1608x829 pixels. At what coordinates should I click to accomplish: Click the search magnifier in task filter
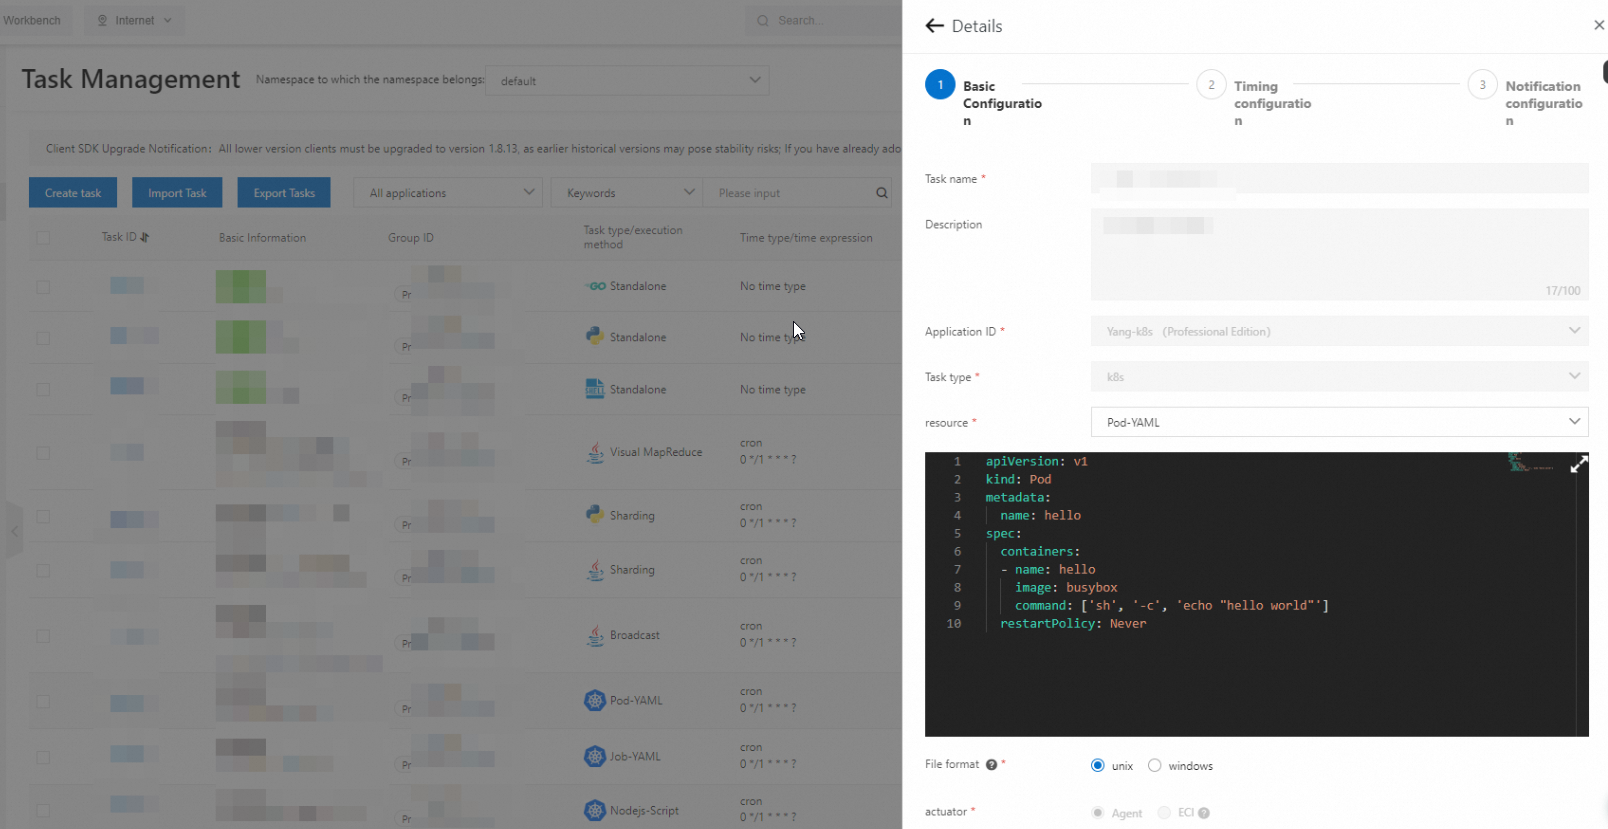[x=882, y=193]
